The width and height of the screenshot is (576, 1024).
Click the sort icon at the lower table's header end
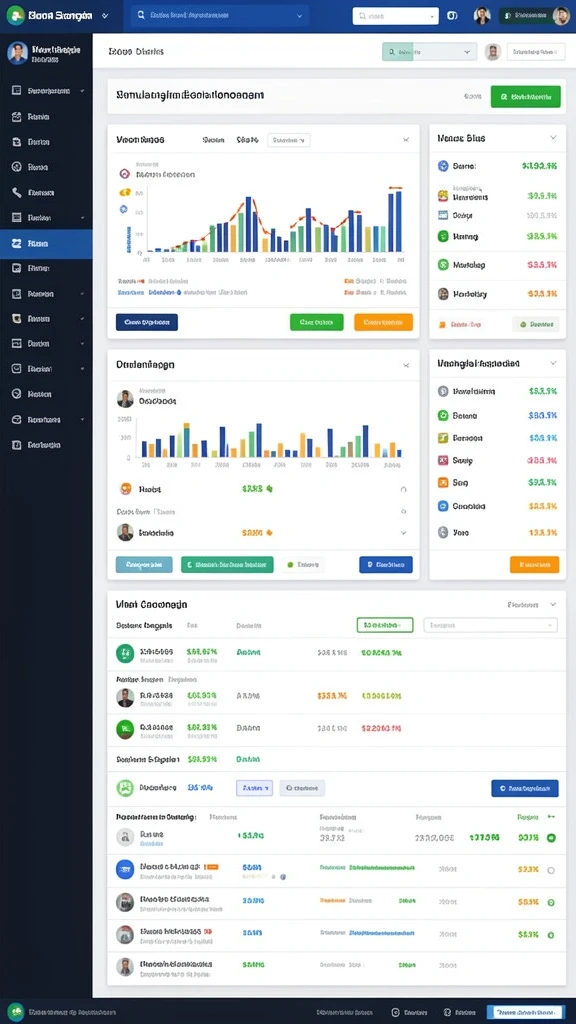pos(551,816)
